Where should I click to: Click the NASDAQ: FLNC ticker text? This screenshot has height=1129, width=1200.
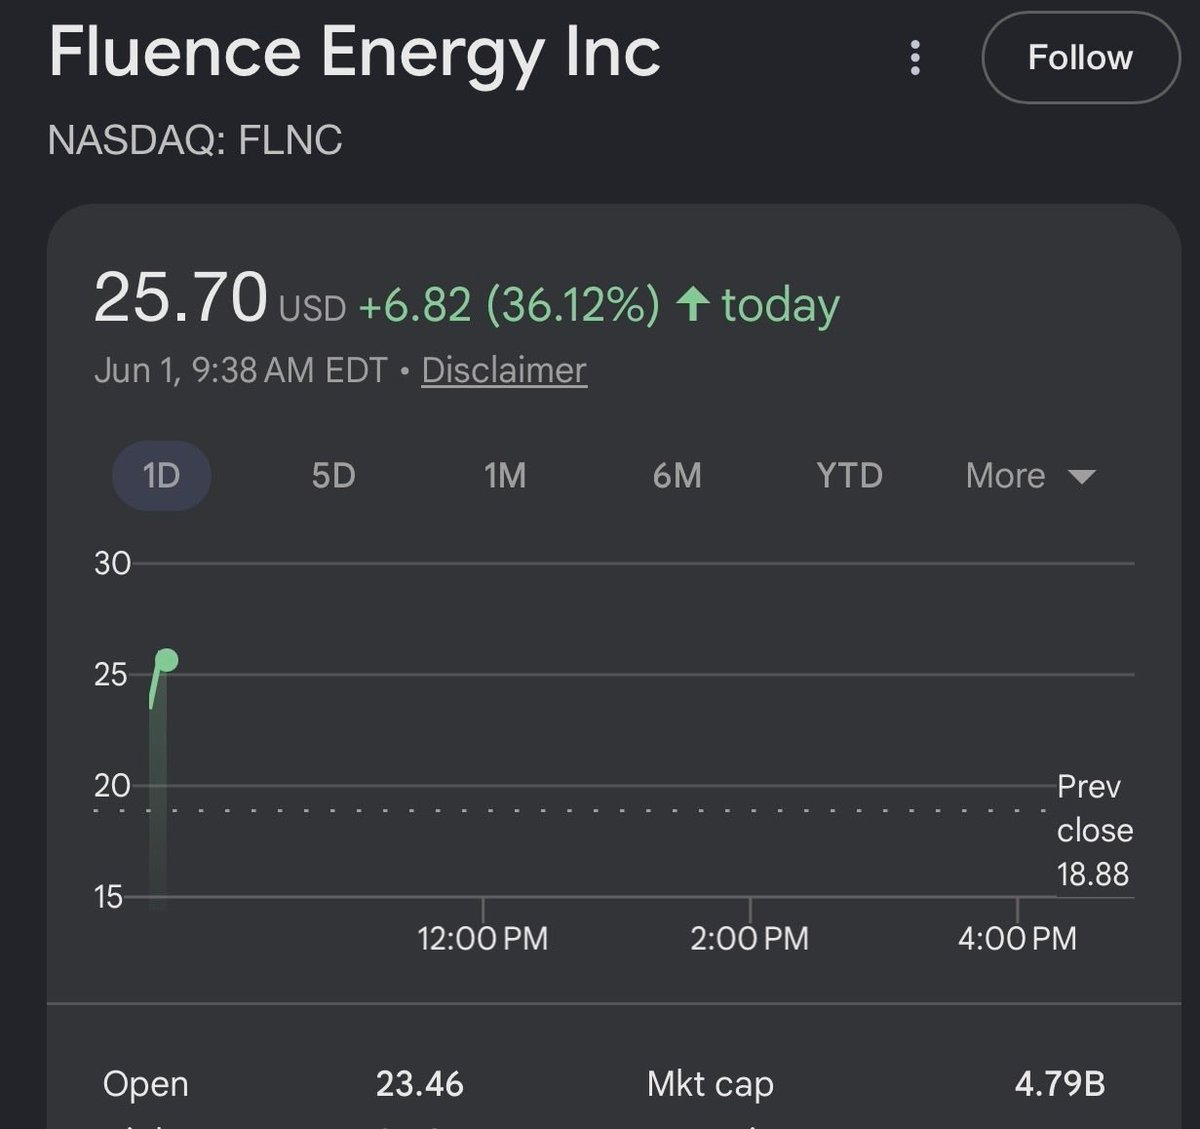(x=195, y=140)
